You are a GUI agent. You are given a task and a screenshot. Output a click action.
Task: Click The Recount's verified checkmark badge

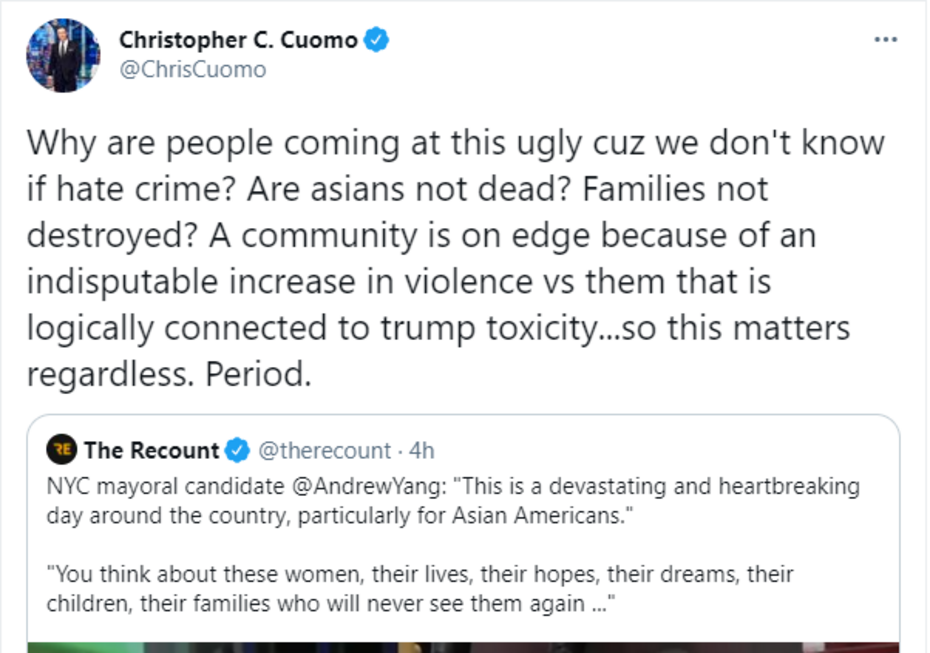click(x=237, y=451)
